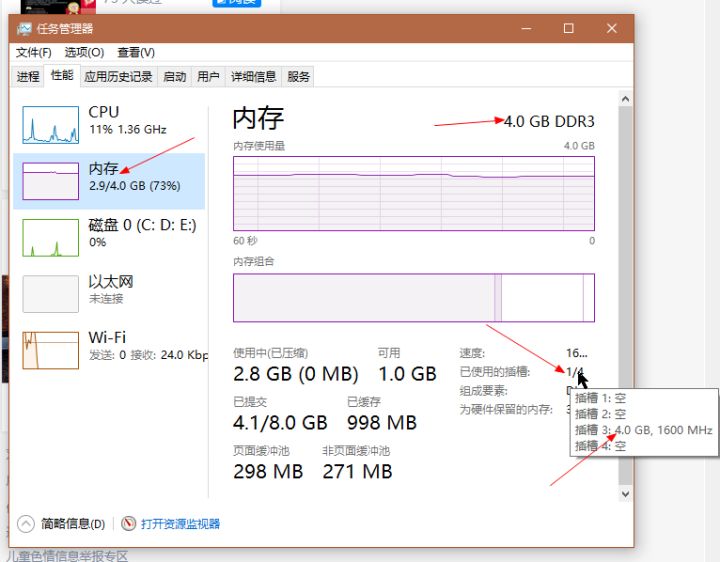Open the 文件(F) menu
The image size is (720, 562).
[33, 52]
